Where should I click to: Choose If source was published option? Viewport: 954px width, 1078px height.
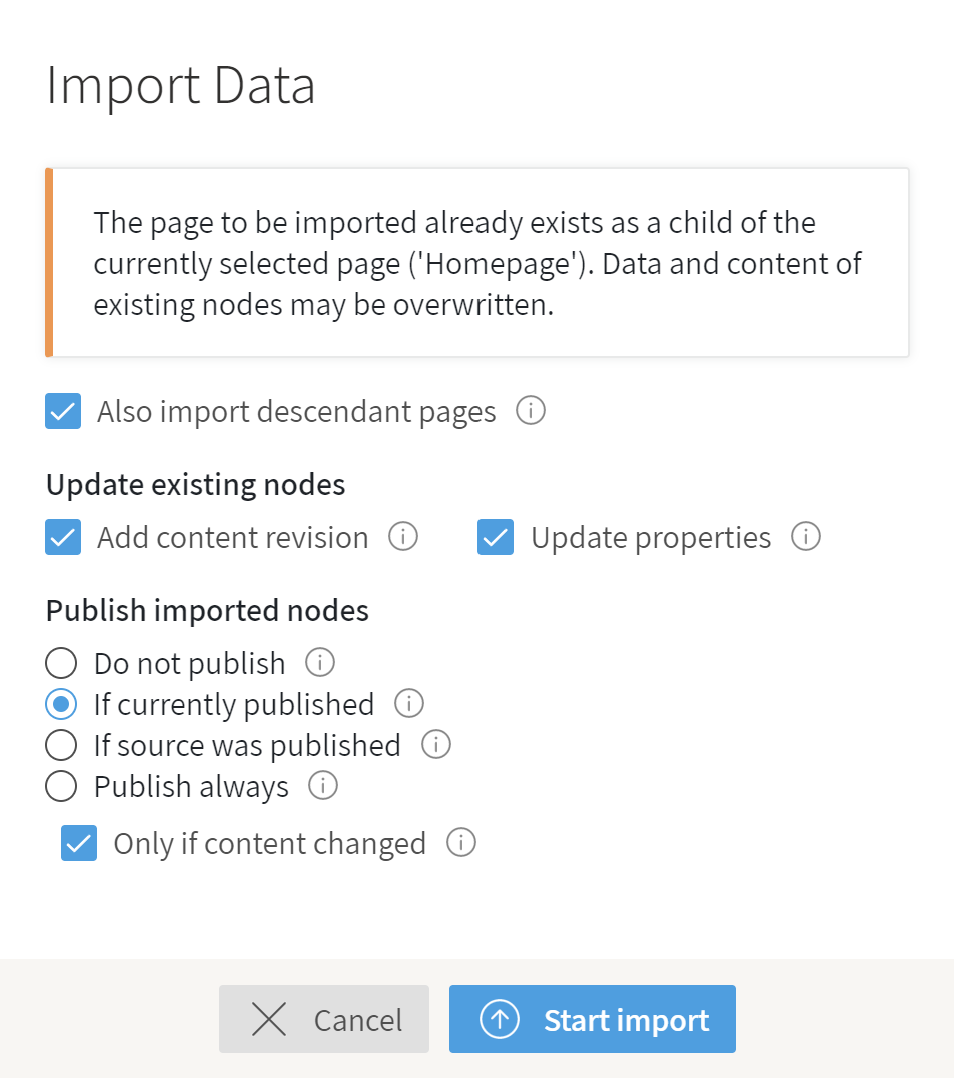61,745
